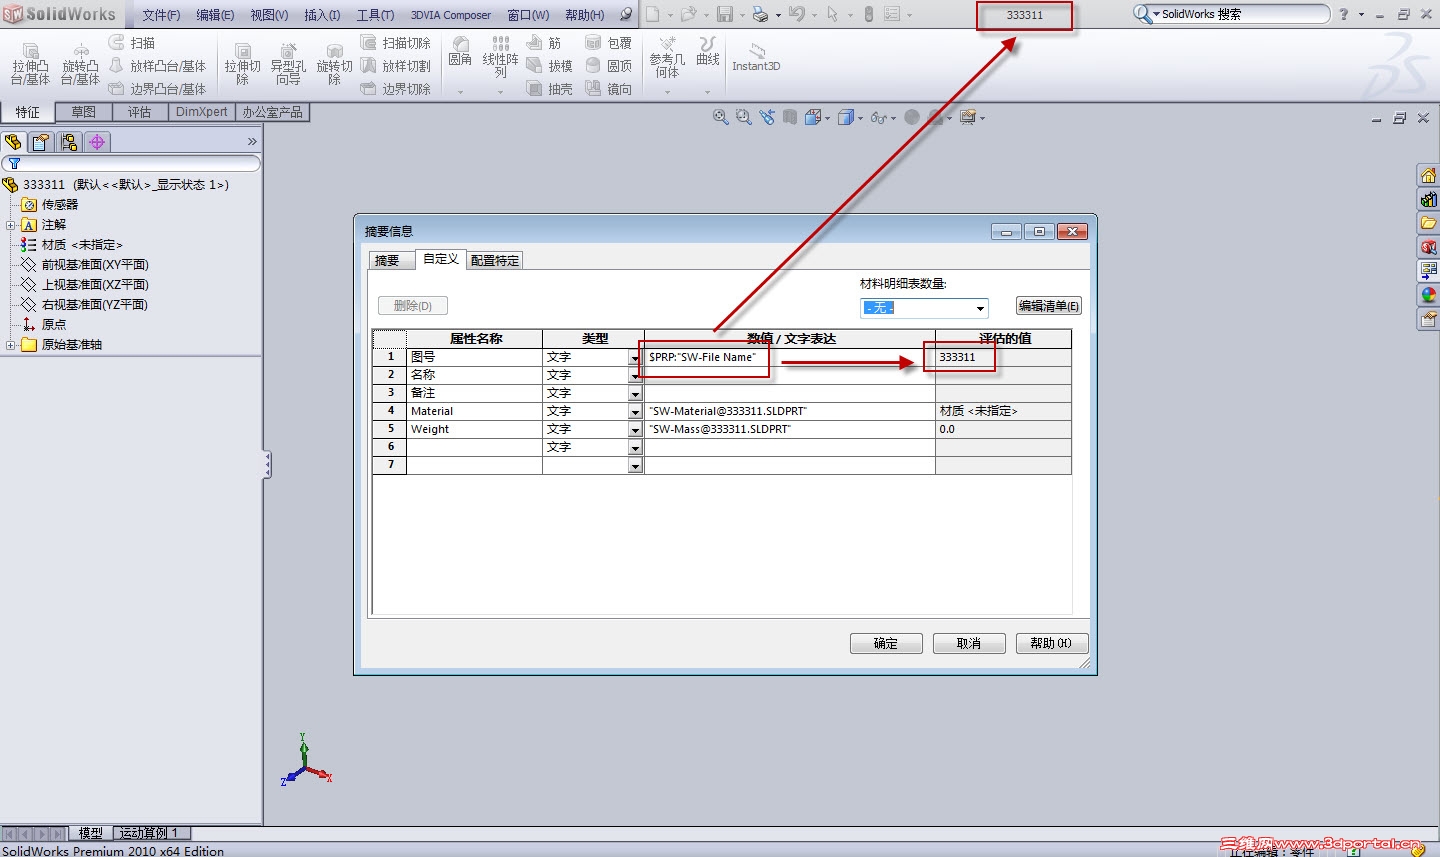Click the Zoom to Area view icon
Screen dimensions: 1440x857
click(743, 117)
